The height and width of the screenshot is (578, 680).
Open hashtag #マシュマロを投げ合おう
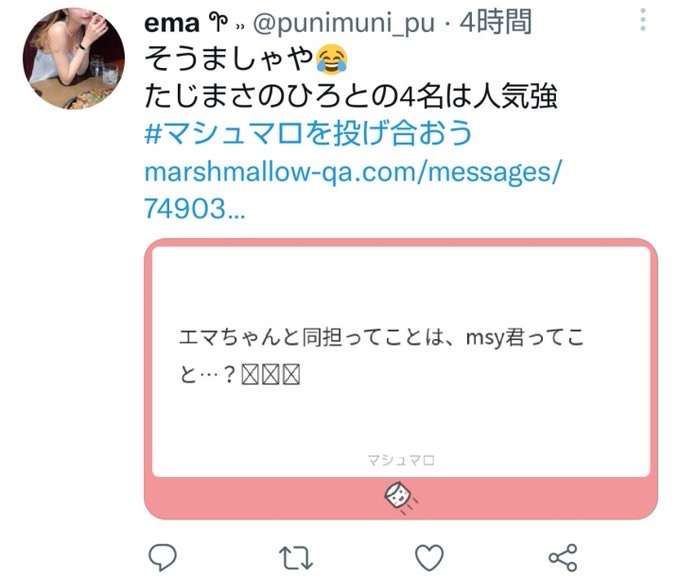tap(308, 133)
